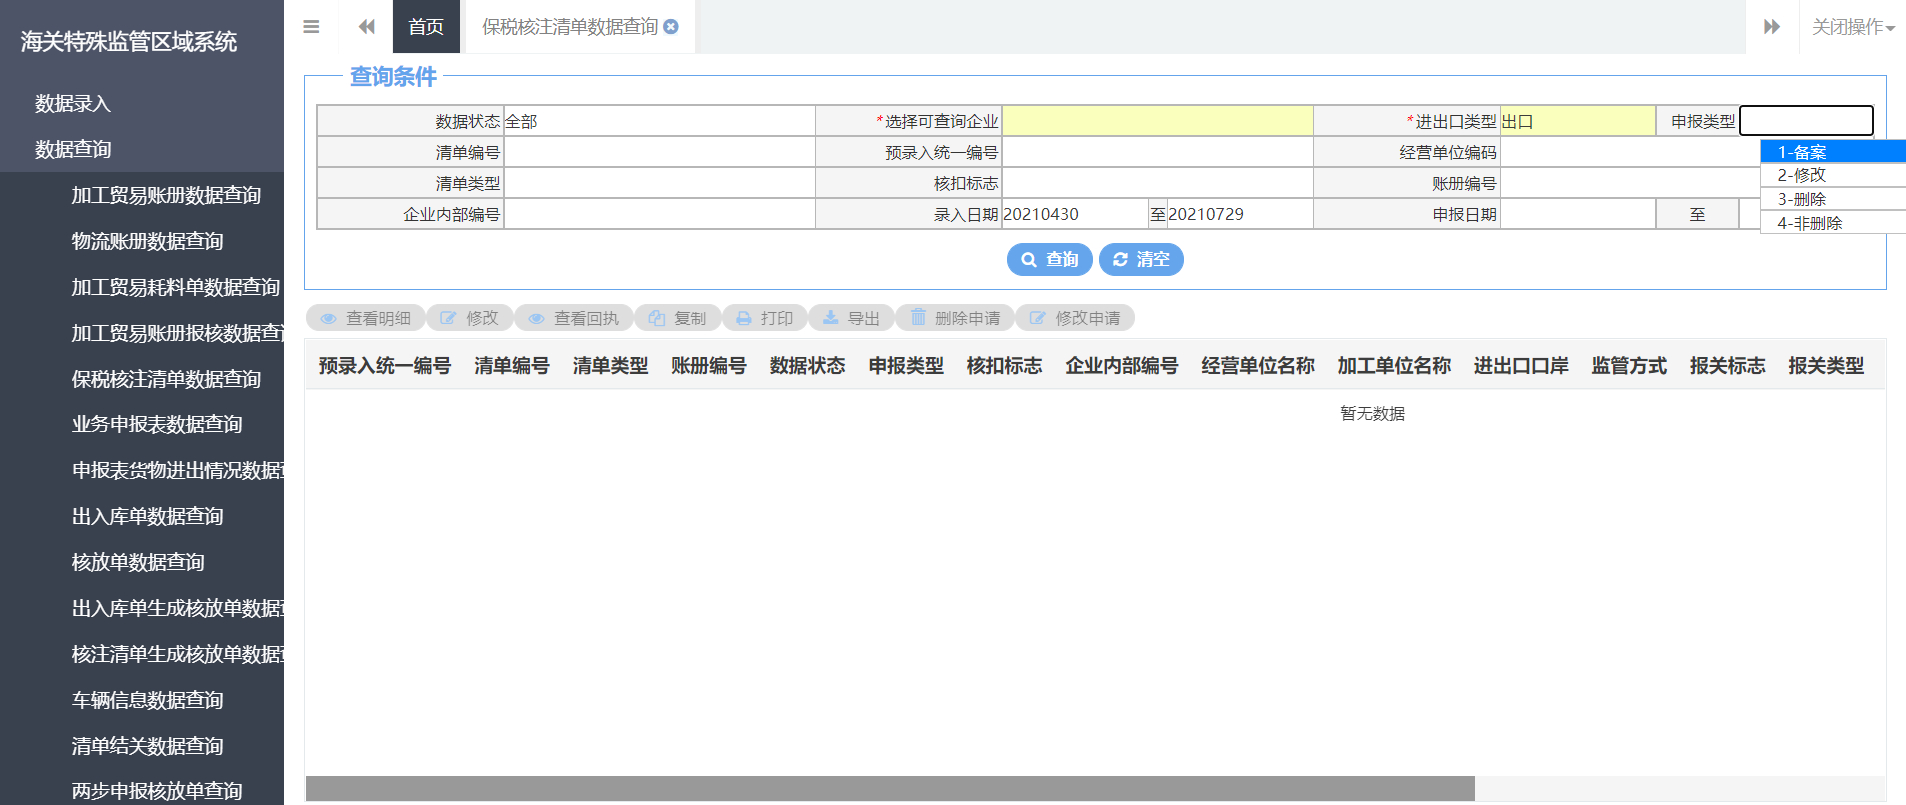Open 核放单数据查询 in the sidebar
Viewport: 1906px width, 805px height.
point(138,562)
